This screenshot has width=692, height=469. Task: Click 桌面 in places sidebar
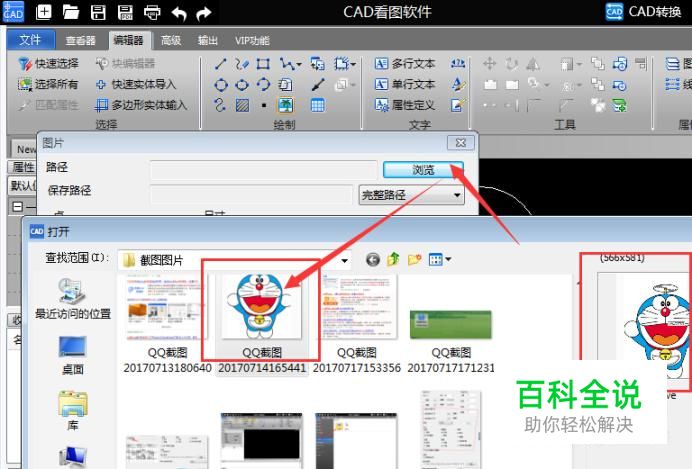point(72,355)
